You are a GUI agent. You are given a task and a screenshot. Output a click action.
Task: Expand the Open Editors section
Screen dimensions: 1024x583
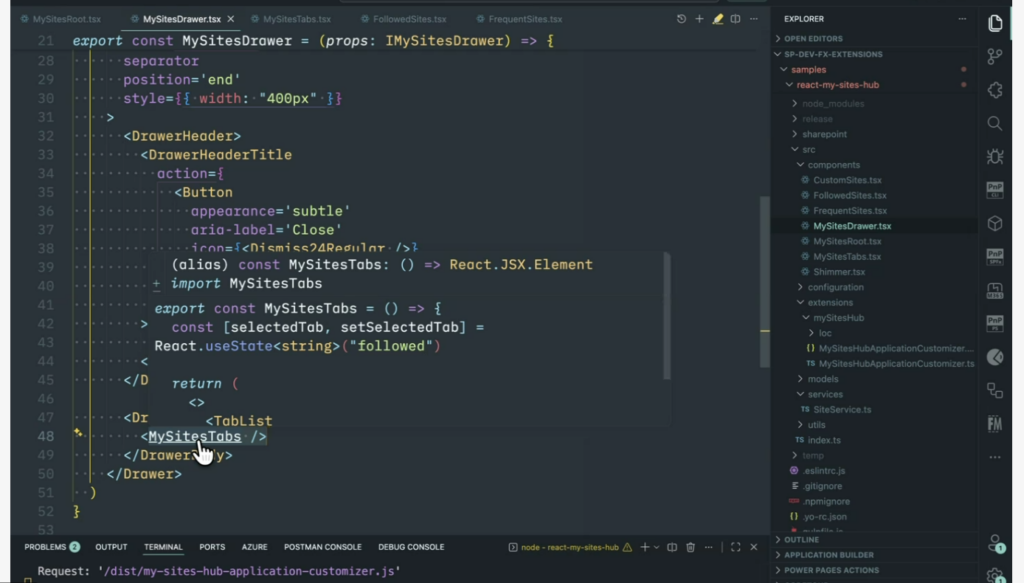pos(813,39)
